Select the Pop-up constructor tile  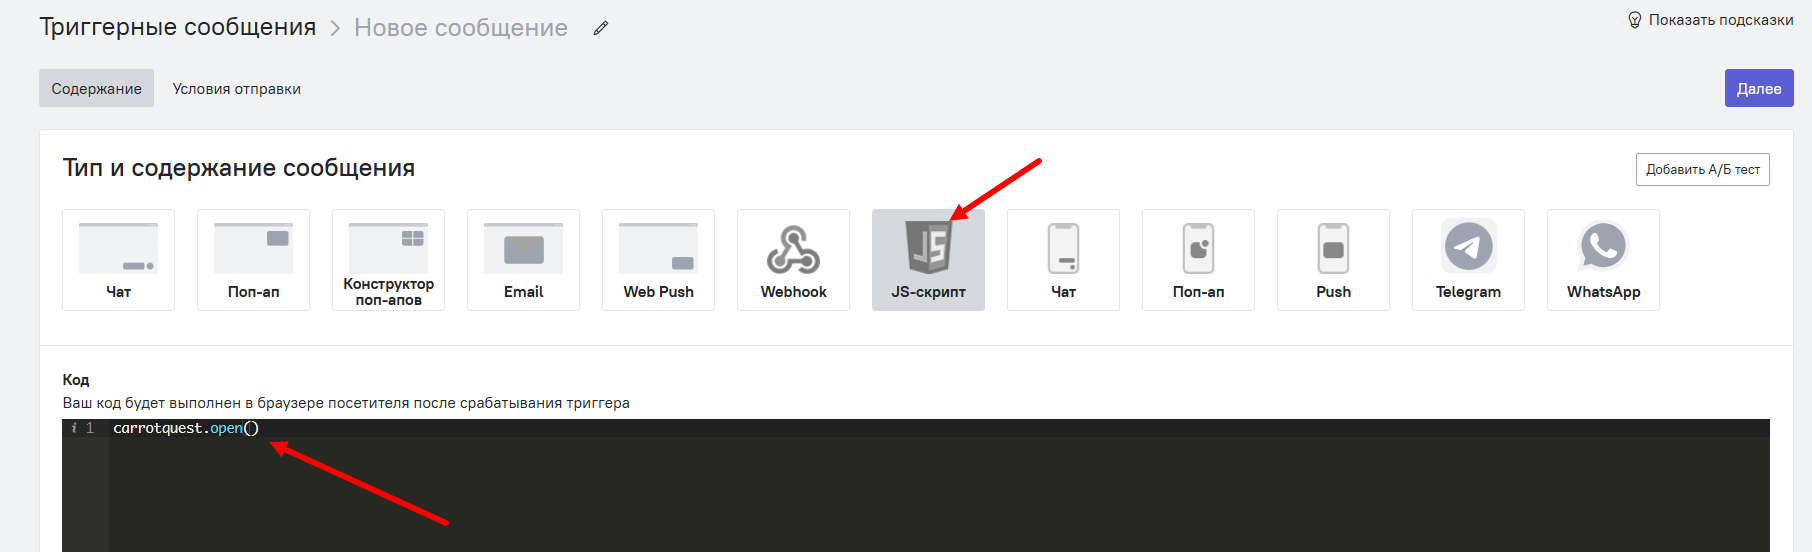(388, 260)
